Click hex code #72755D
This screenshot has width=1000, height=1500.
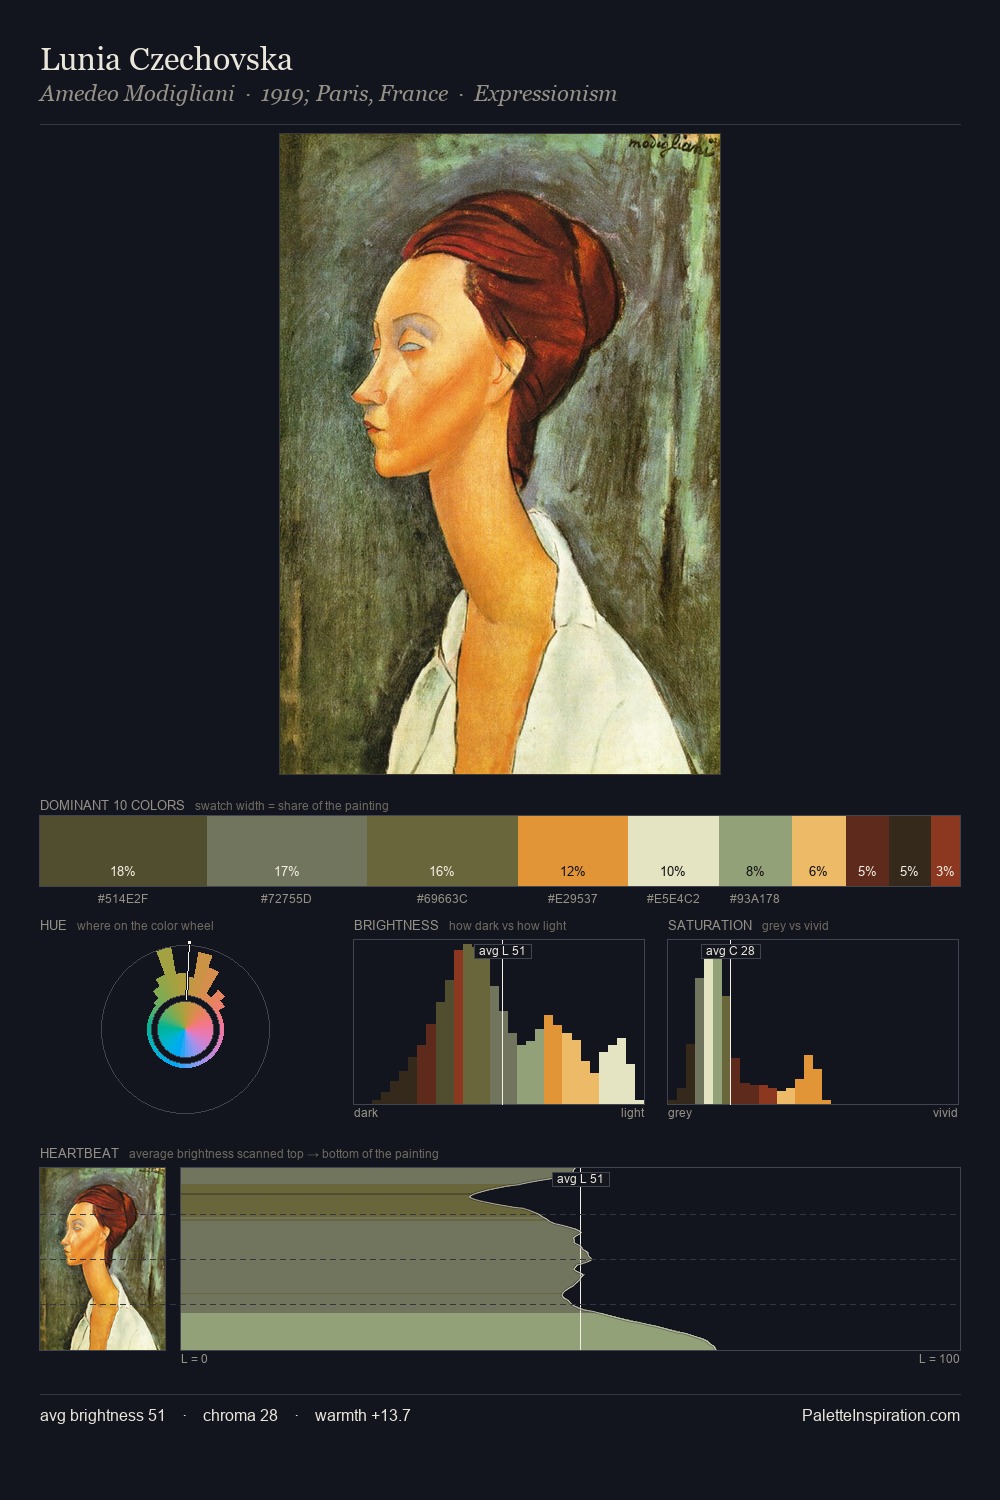[x=286, y=899]
